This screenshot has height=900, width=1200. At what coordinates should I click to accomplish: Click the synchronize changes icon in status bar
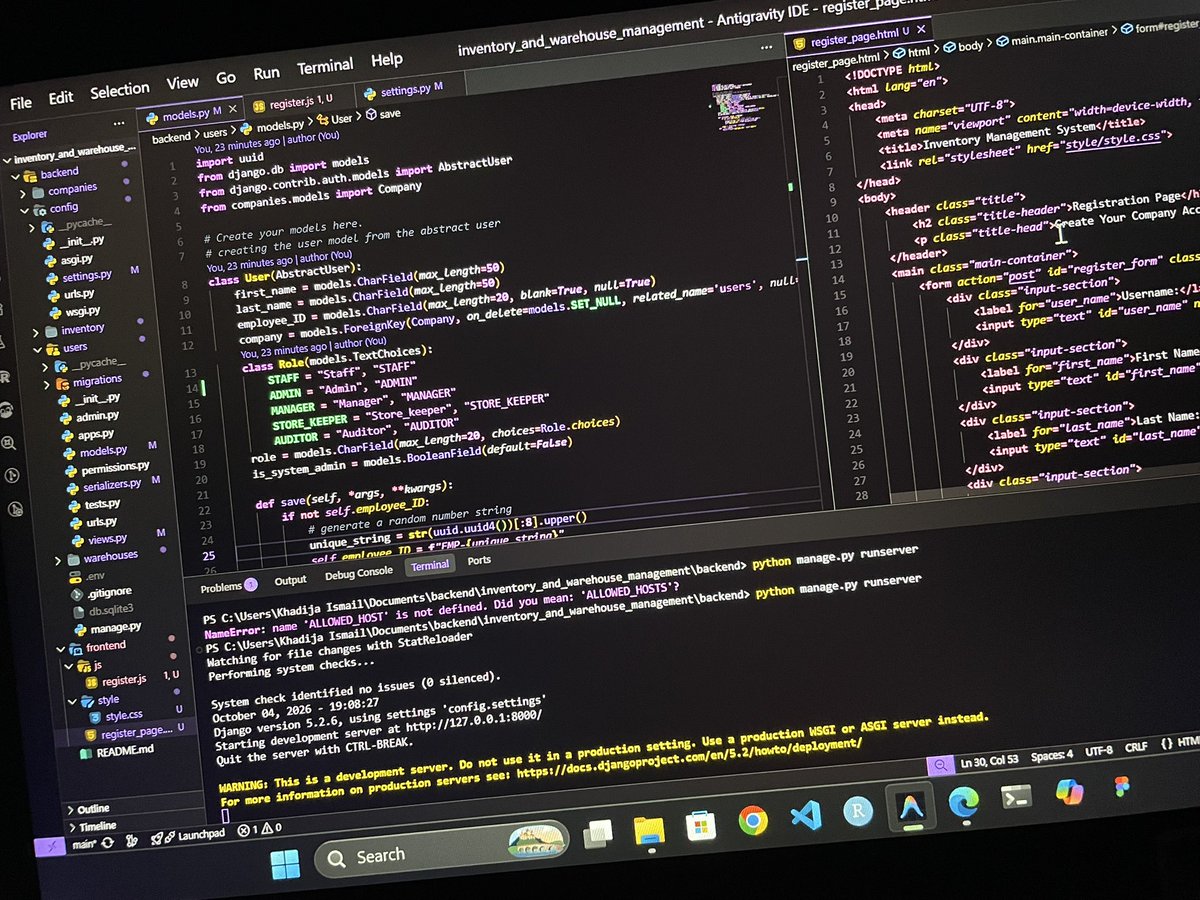click(x=107, y=842)
